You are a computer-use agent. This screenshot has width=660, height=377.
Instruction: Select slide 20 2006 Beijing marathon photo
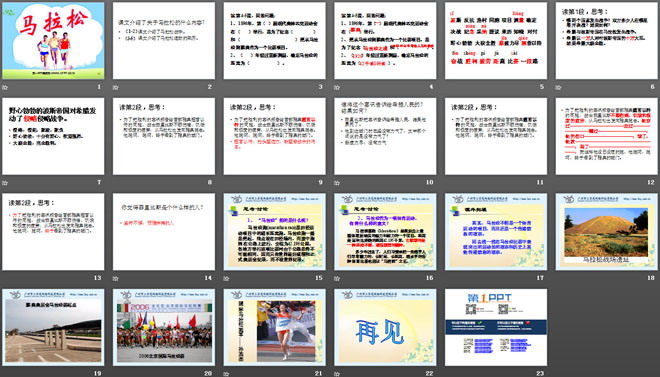click(164, 327)
